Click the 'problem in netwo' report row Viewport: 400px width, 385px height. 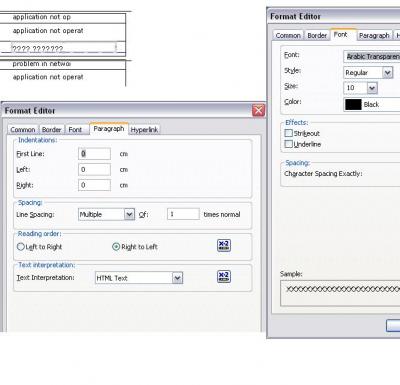pyautogui.click(x=63, y=64)
